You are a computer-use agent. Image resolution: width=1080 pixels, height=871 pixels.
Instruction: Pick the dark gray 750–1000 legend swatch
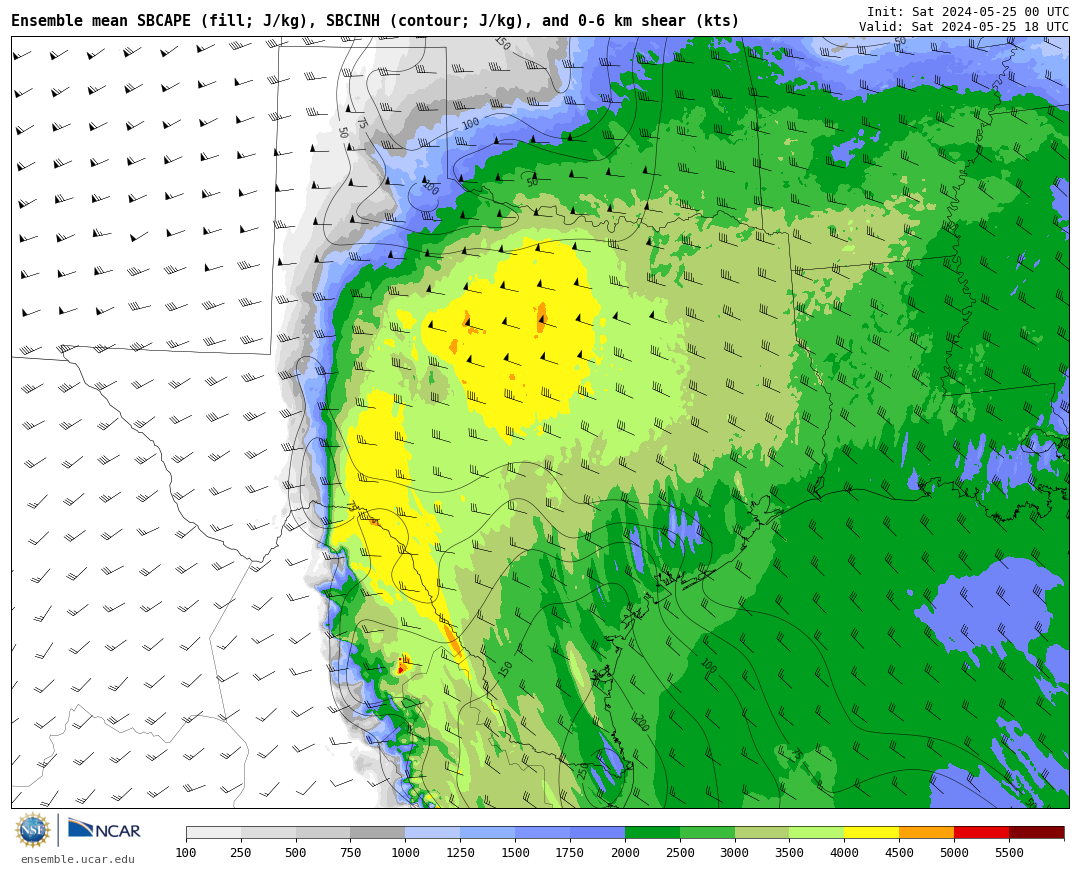point(378,833)
